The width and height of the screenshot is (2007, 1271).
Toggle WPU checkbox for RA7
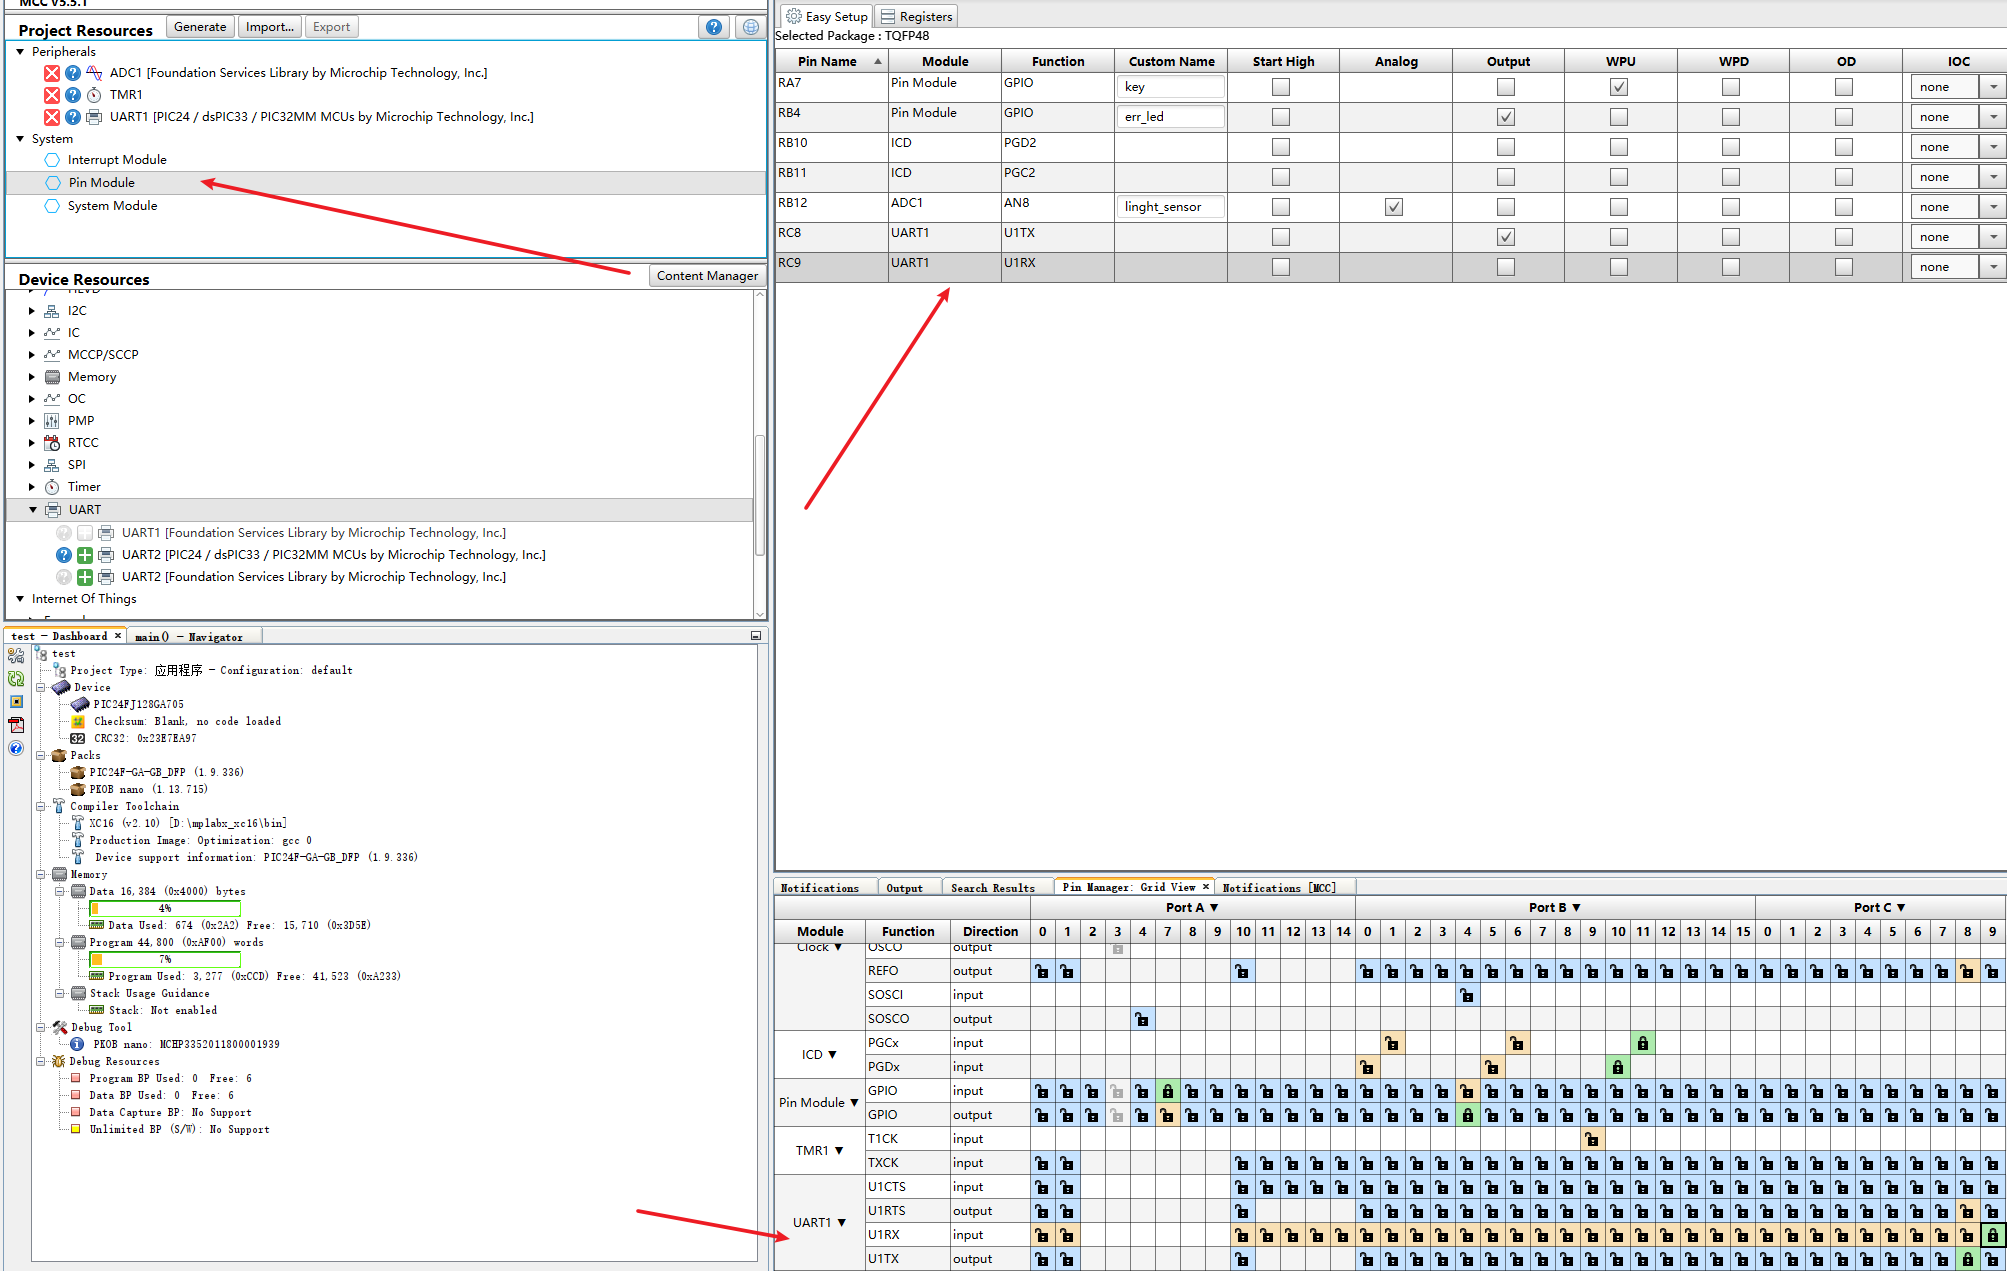pos(1619,87)
